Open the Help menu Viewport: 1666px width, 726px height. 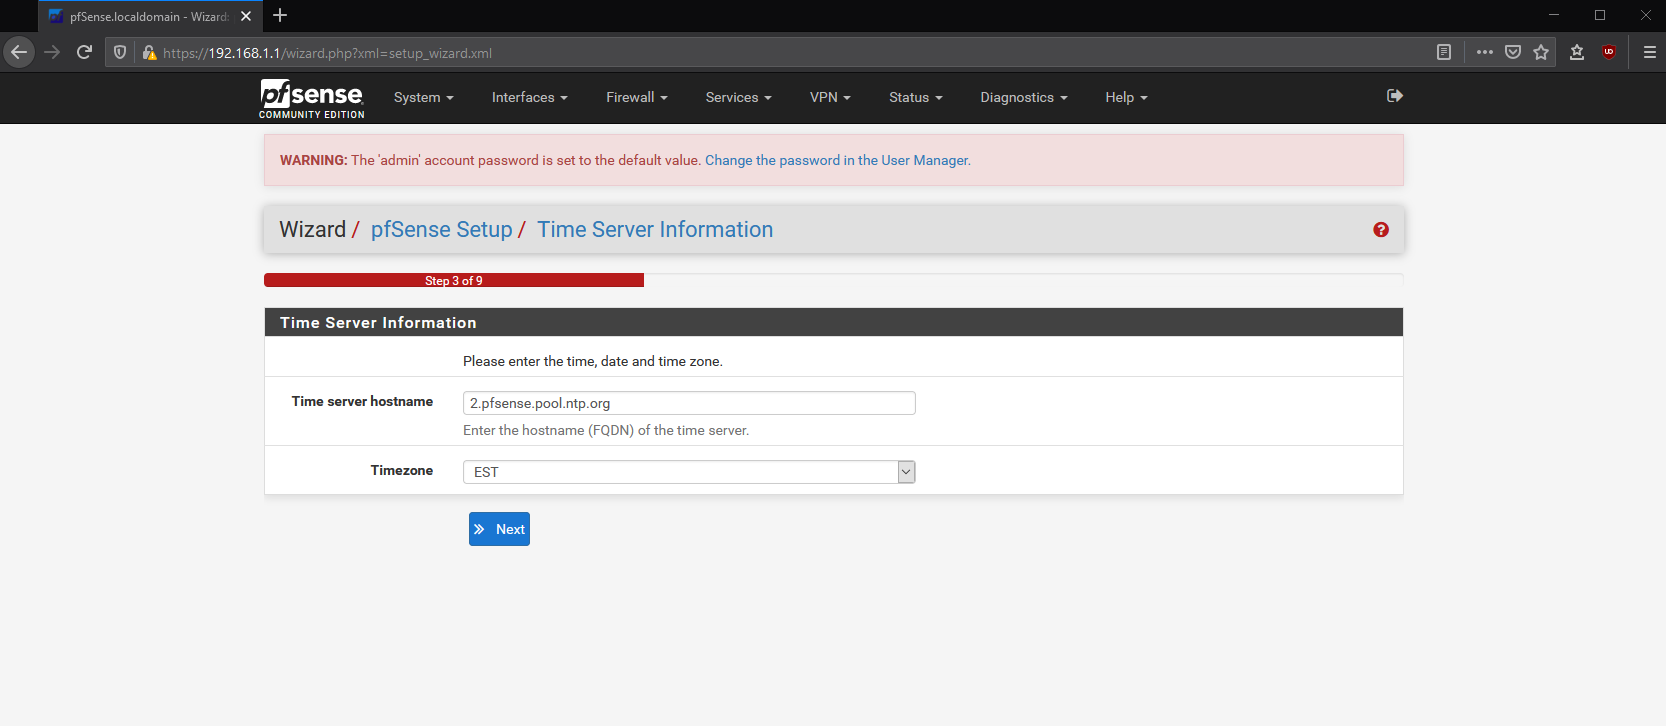[x=1126, y=97]
